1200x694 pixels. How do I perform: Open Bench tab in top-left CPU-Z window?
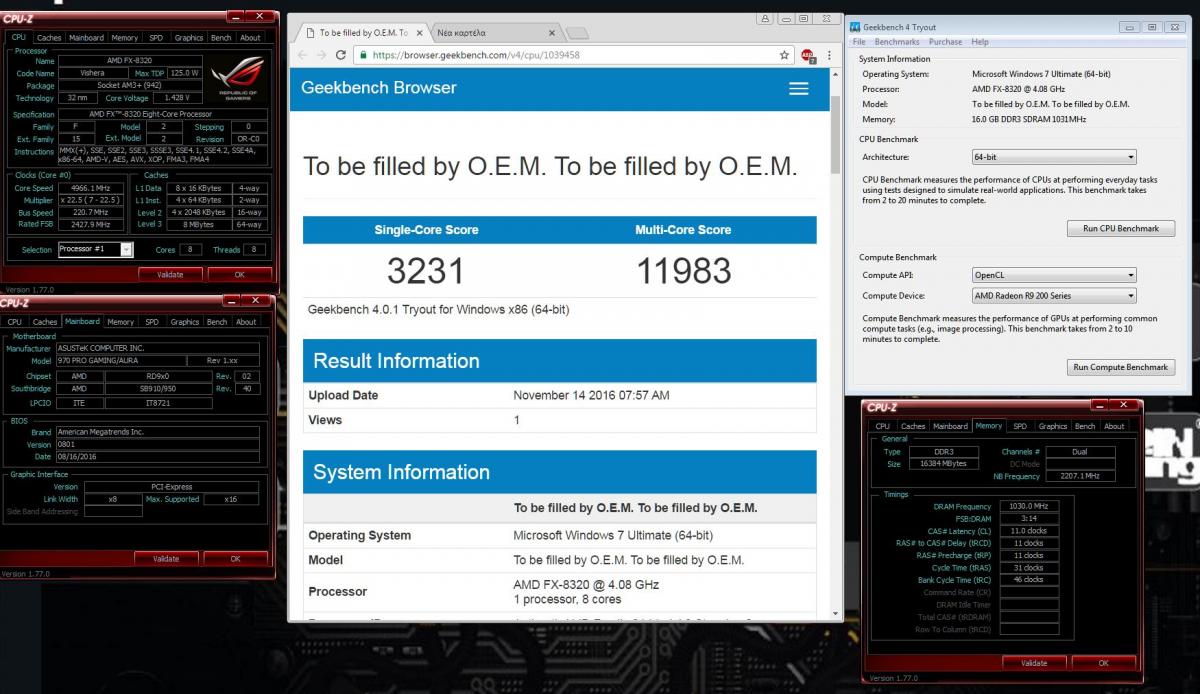click(x=221, y=38)
